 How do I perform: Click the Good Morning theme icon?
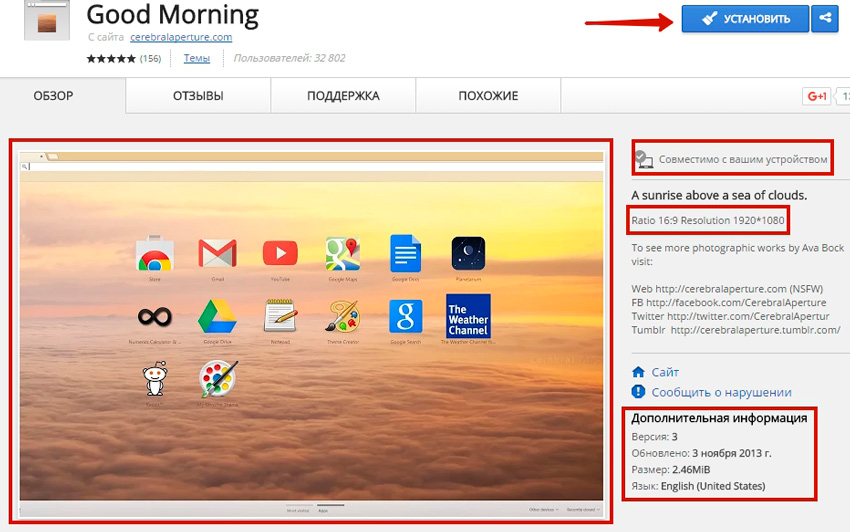click(47, 21)
